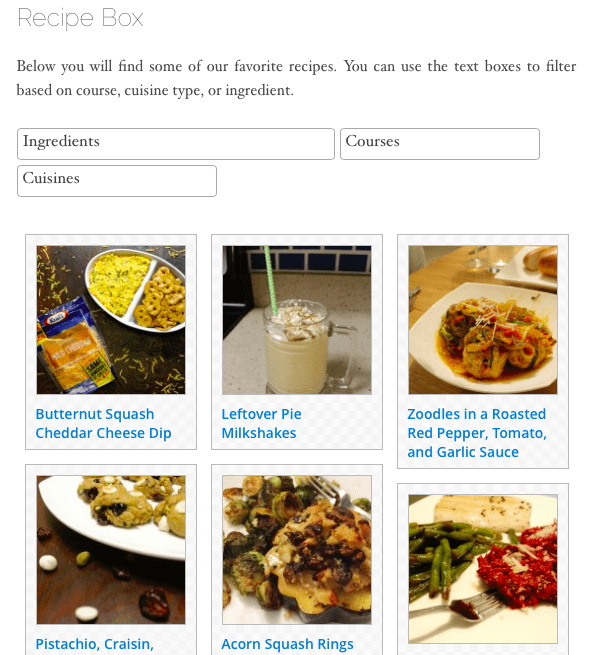Click the fork on the fish dinner plate
This screenshot has width=609, height=655.
pos(476,606)
